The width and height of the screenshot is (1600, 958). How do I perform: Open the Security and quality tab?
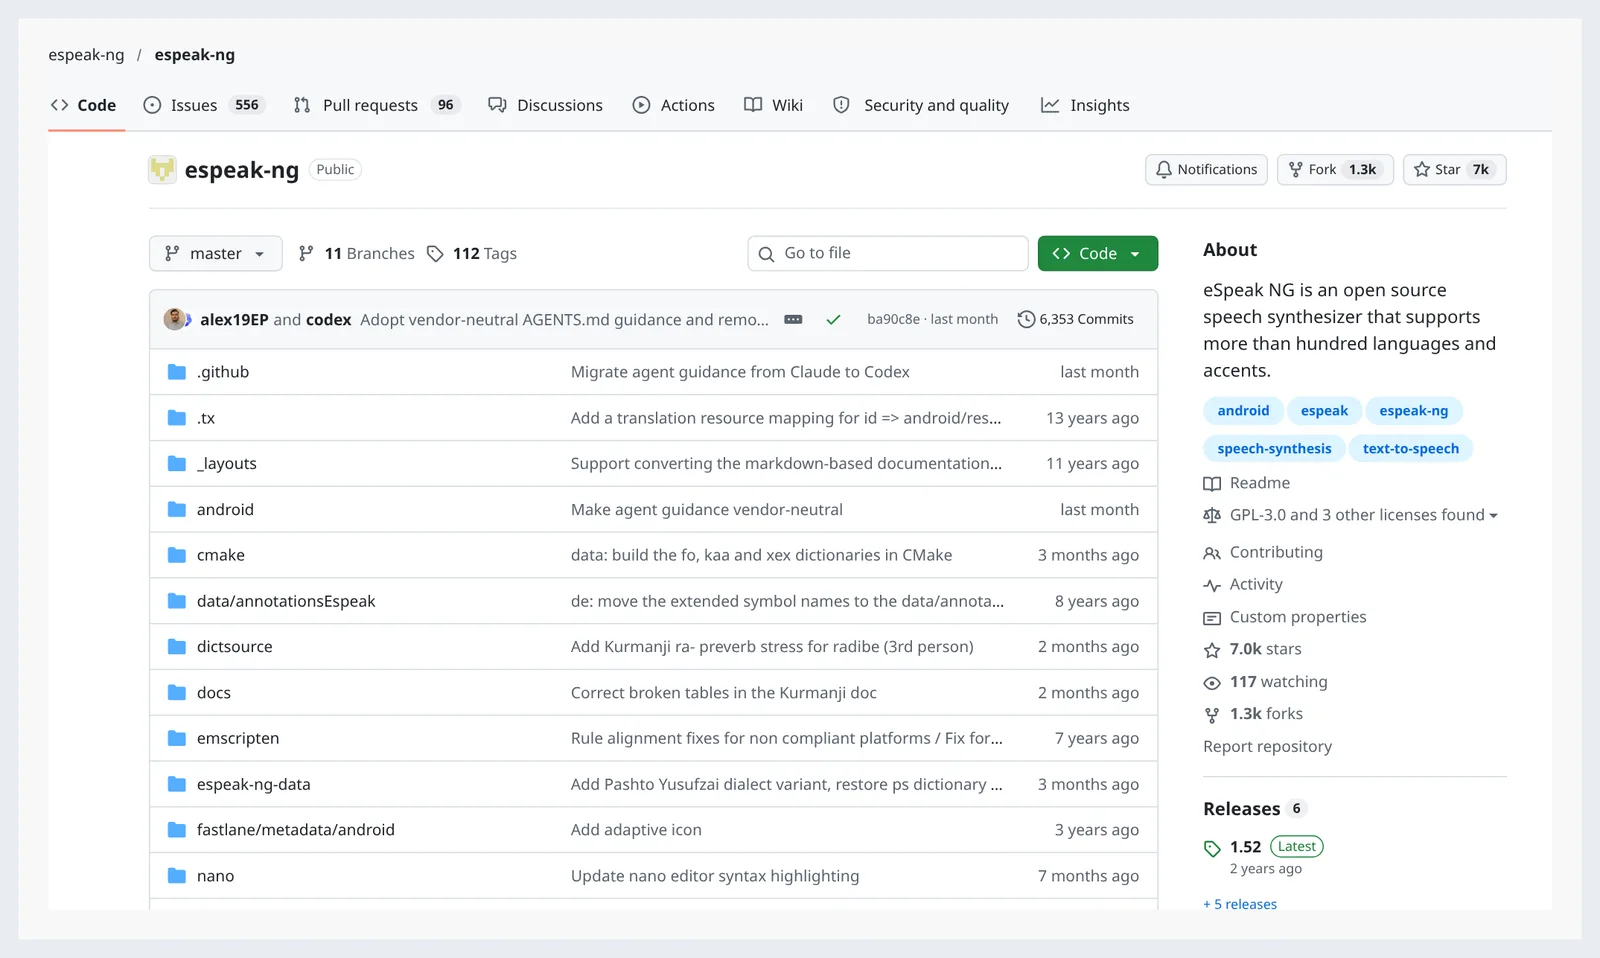click(921, 105)
